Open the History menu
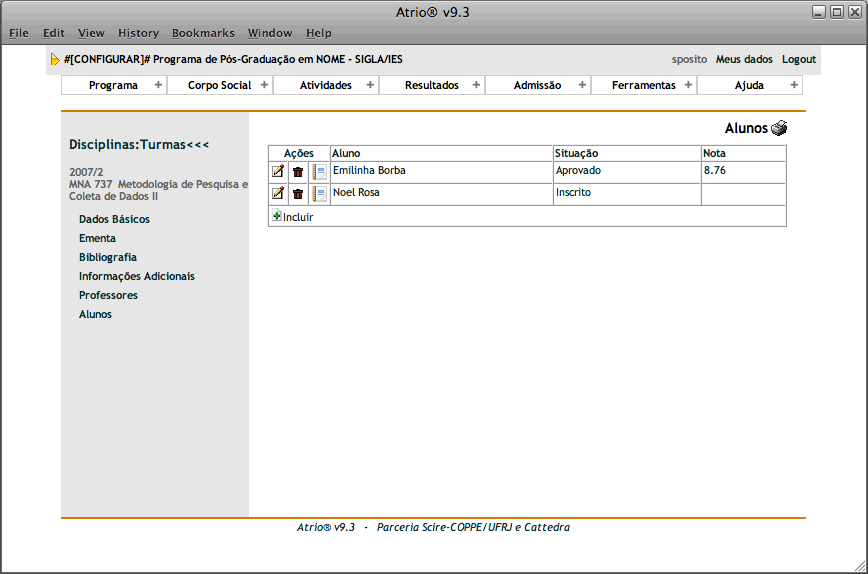868x574 pixels. point(138,33)
